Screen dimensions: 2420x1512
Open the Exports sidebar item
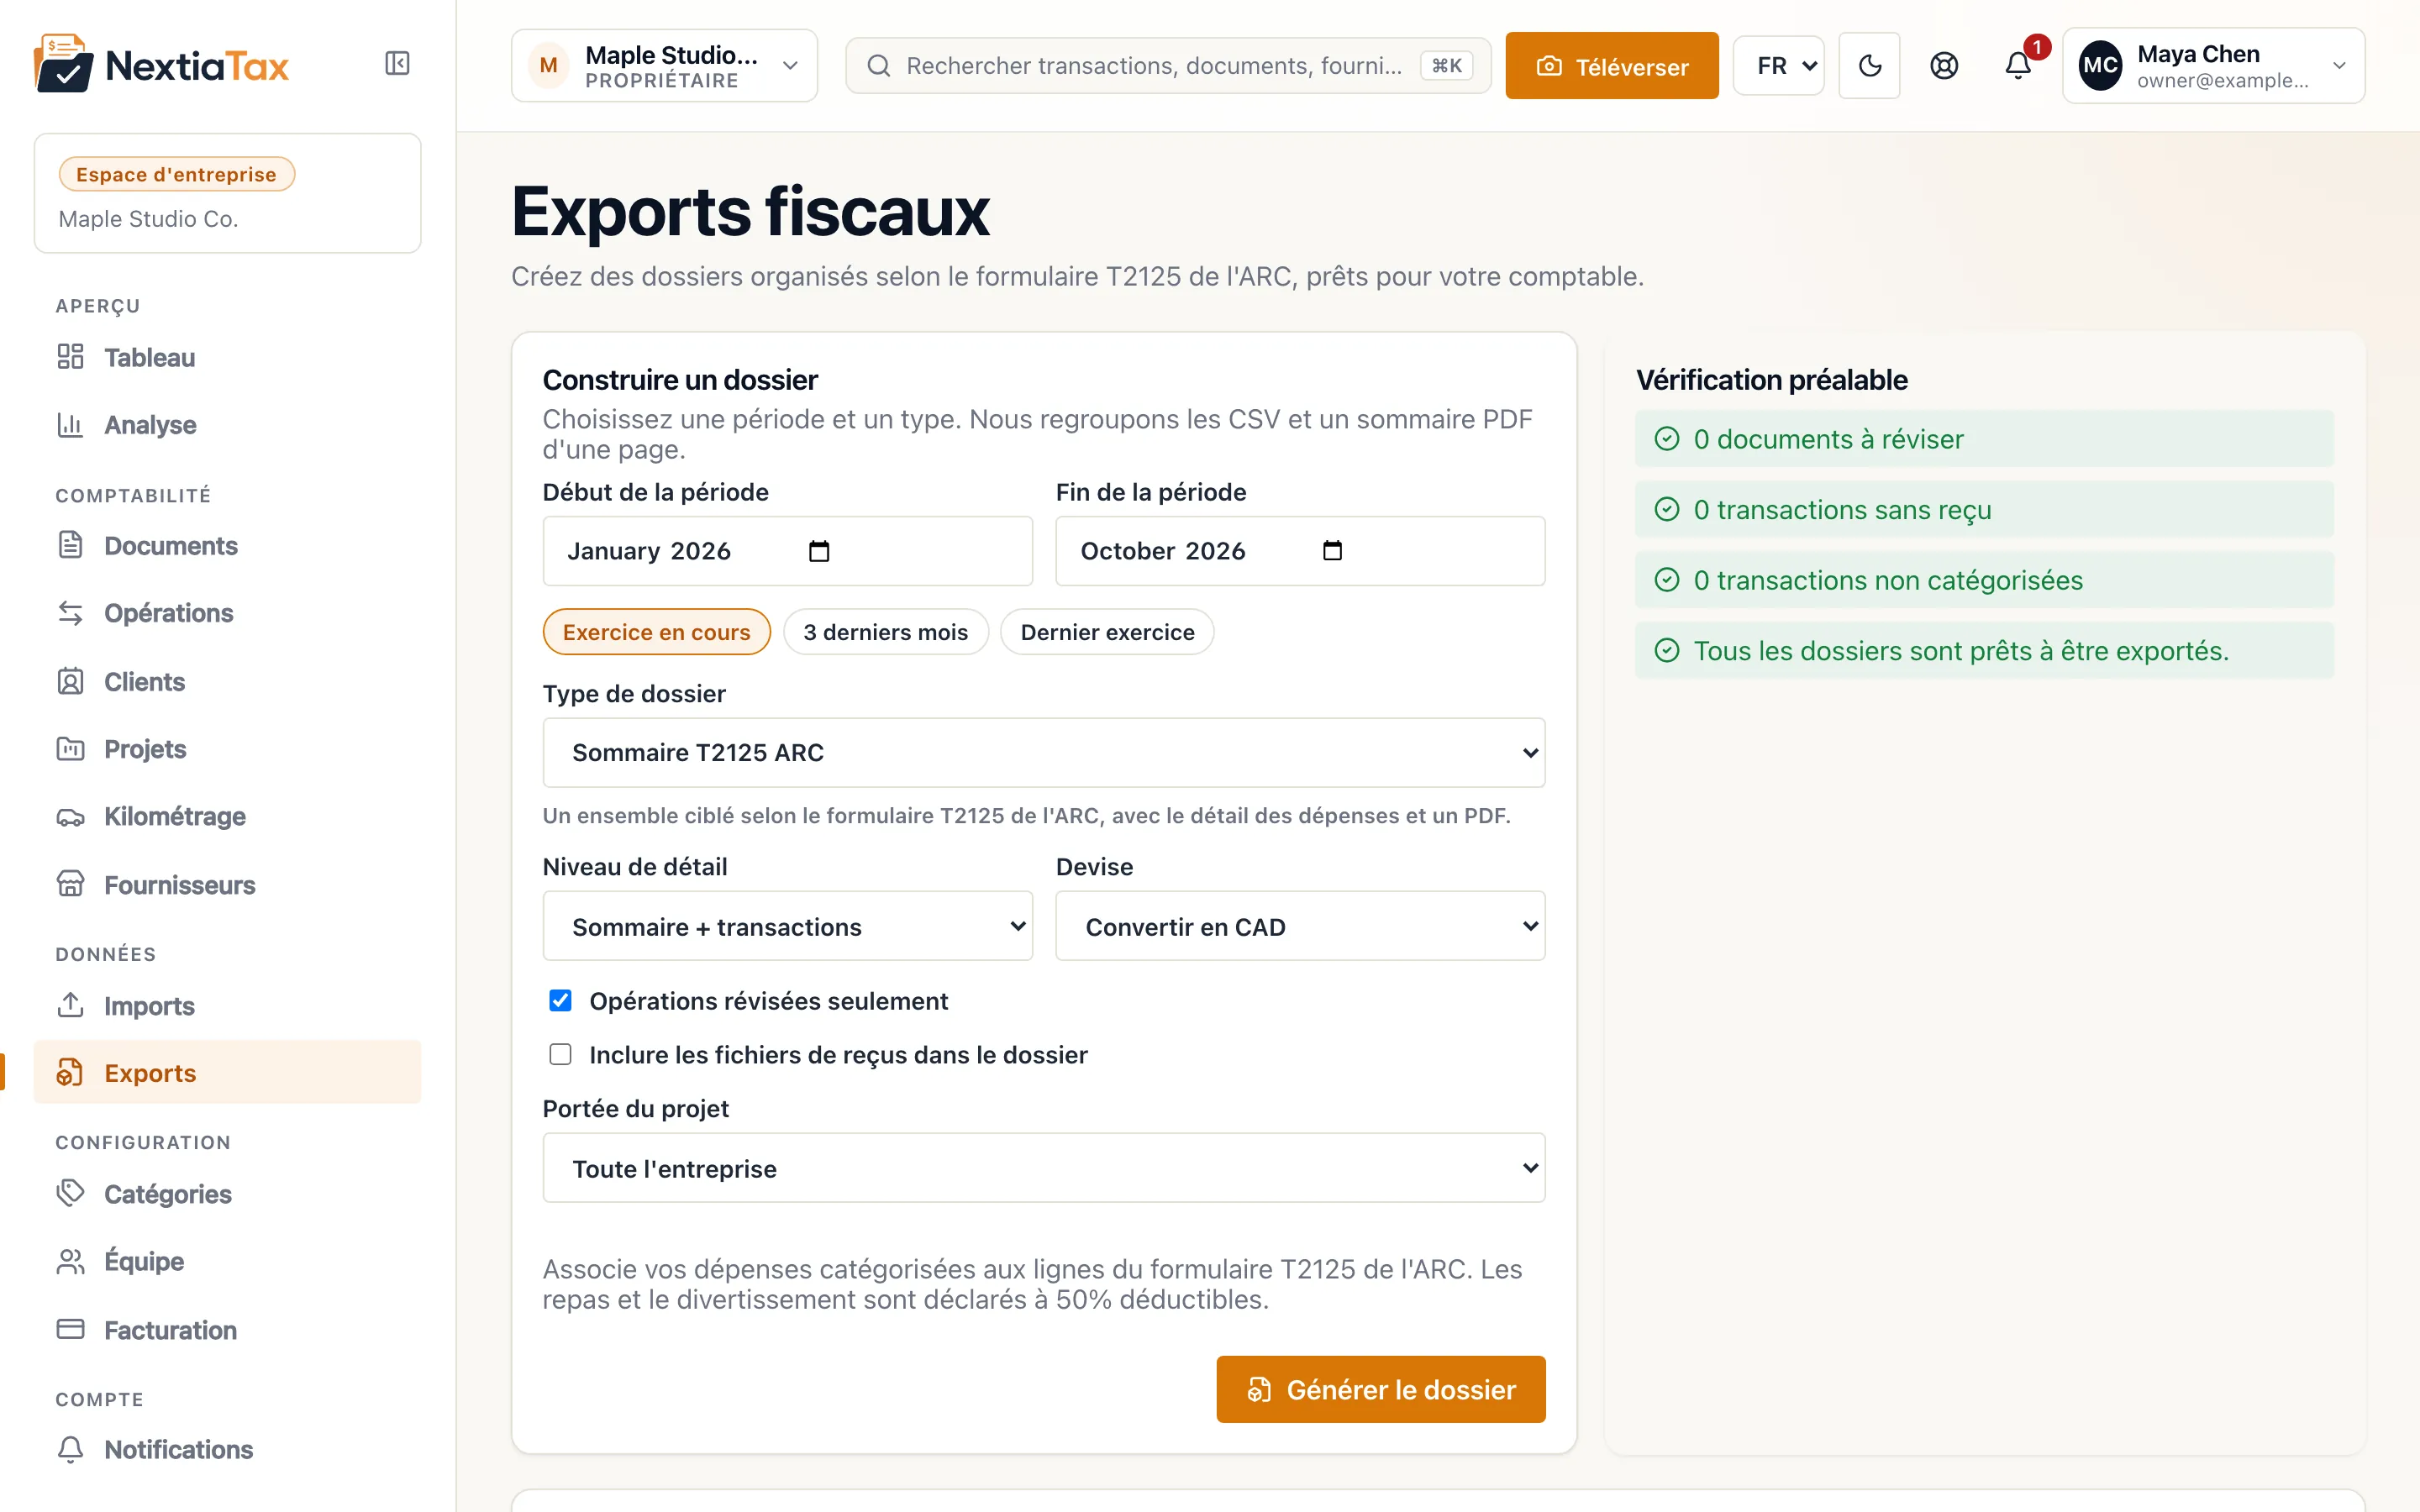pyautogui.click(x=227, y=1072)
